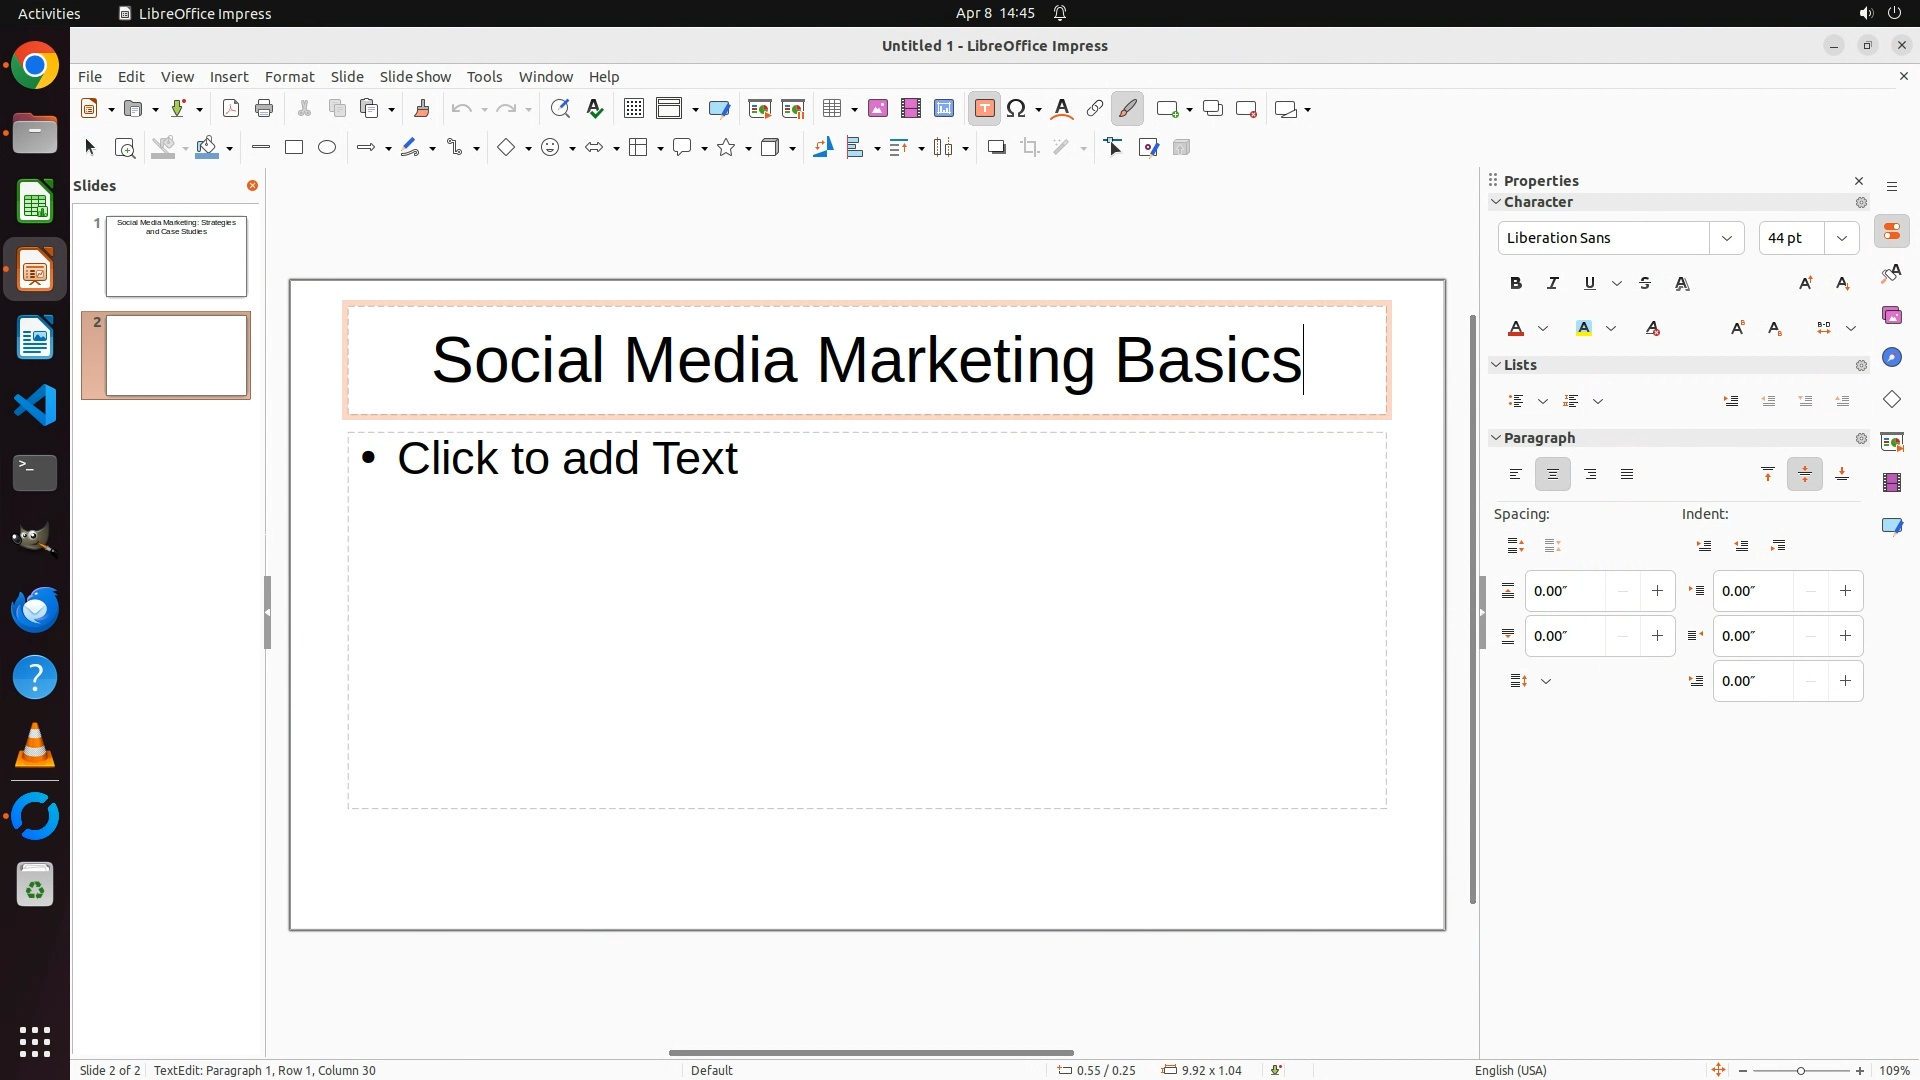Click the Insert Special Character omega icon
This screenshot has width=1920, height=1080.
1016,109
